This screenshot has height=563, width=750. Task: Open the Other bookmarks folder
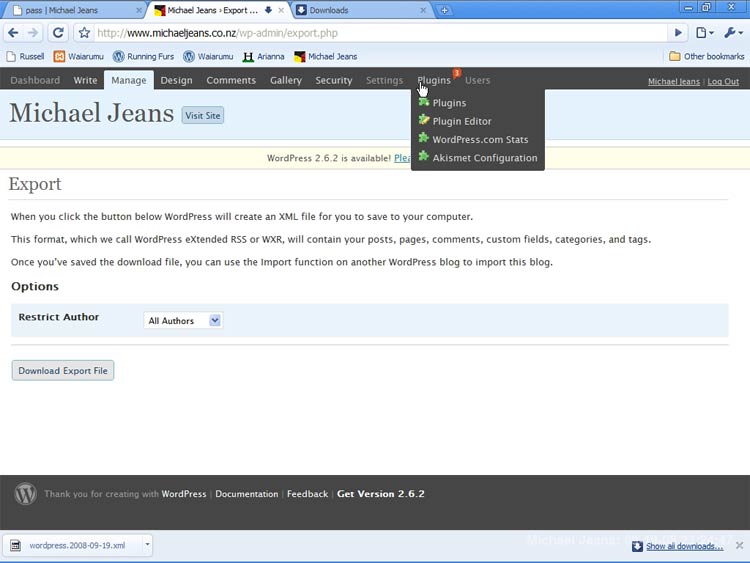pyautogui.click(x=706, y=57)
